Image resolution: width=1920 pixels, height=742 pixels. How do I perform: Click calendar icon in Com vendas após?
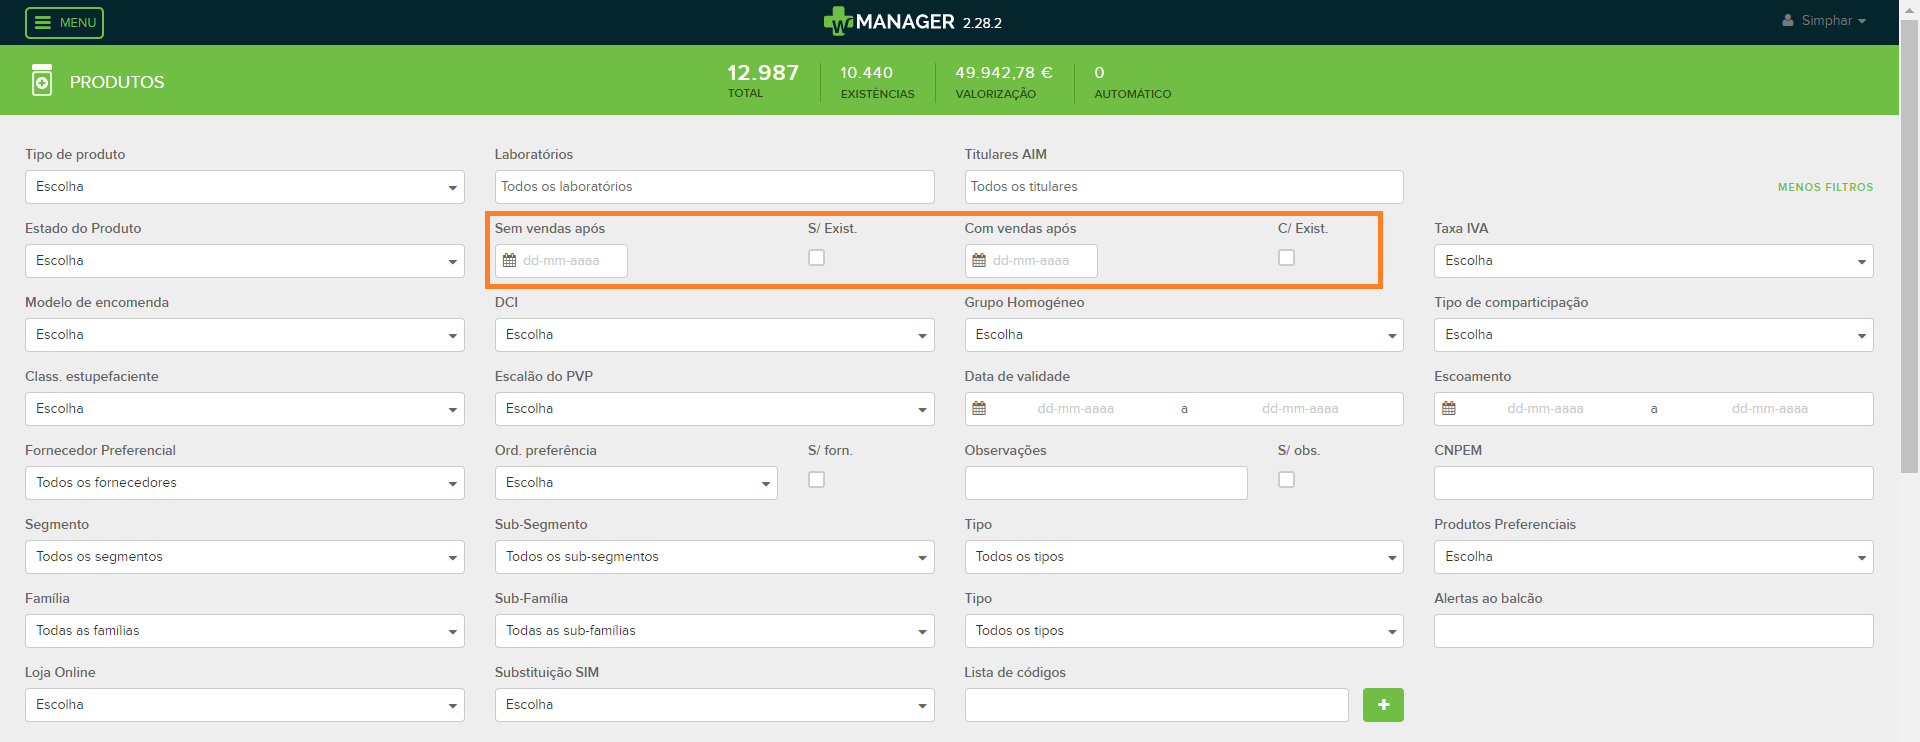(979, 261)
